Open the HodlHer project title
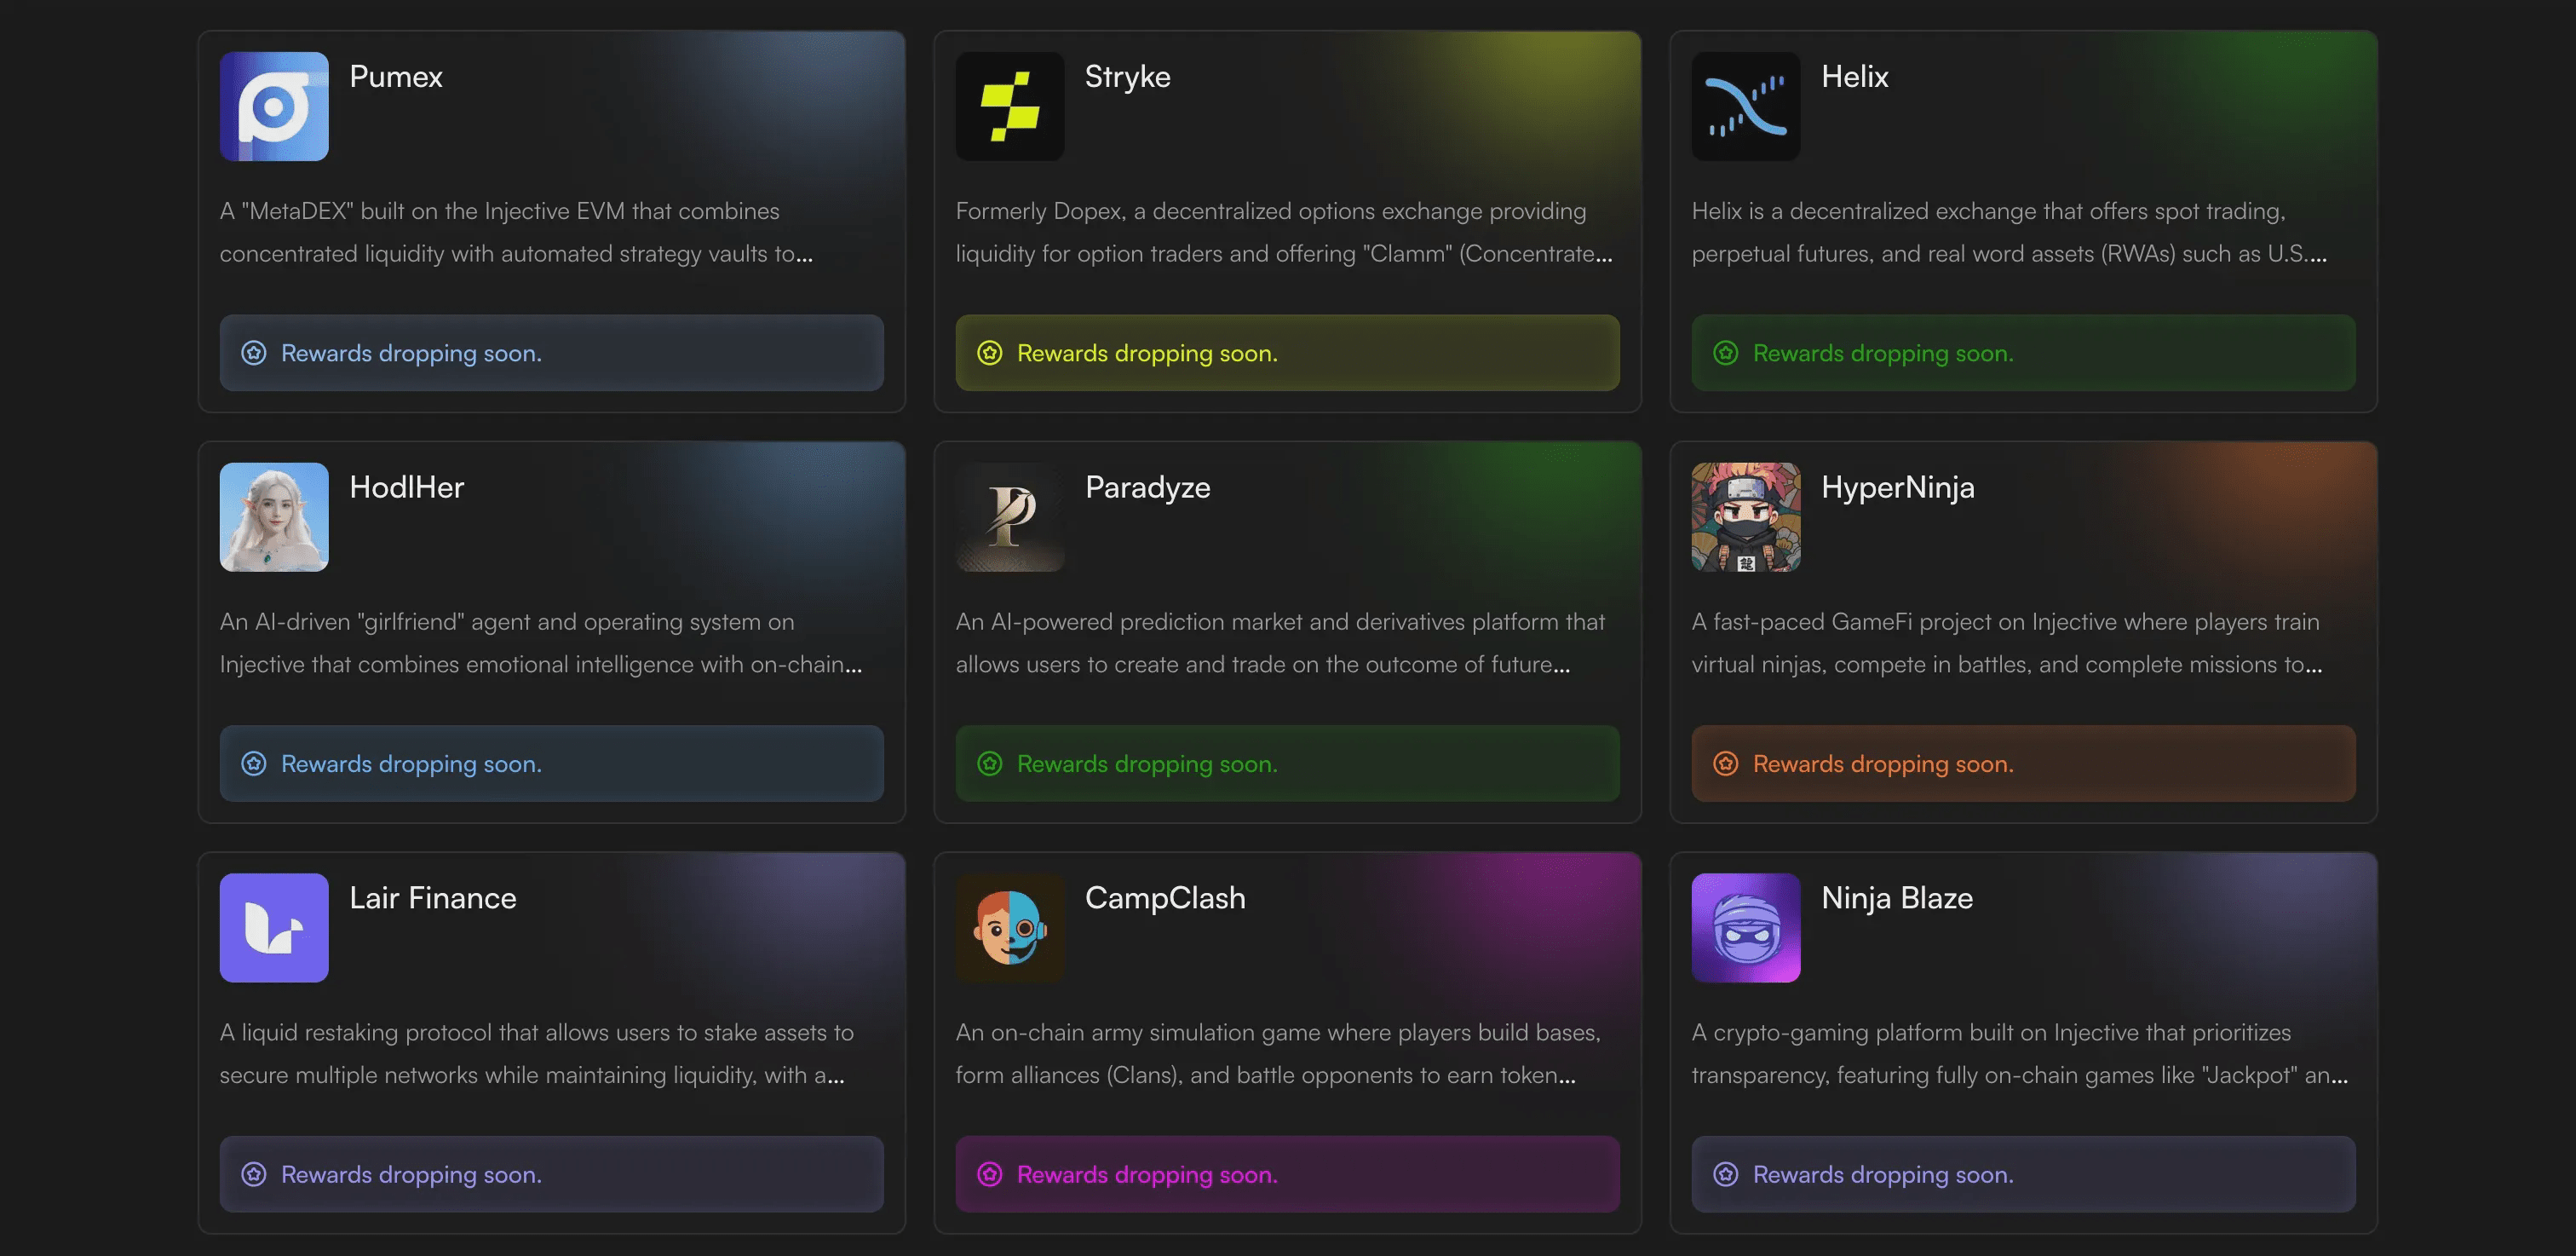The height and width of the screenshot is (1256, 2576). [x=406, y=487]
